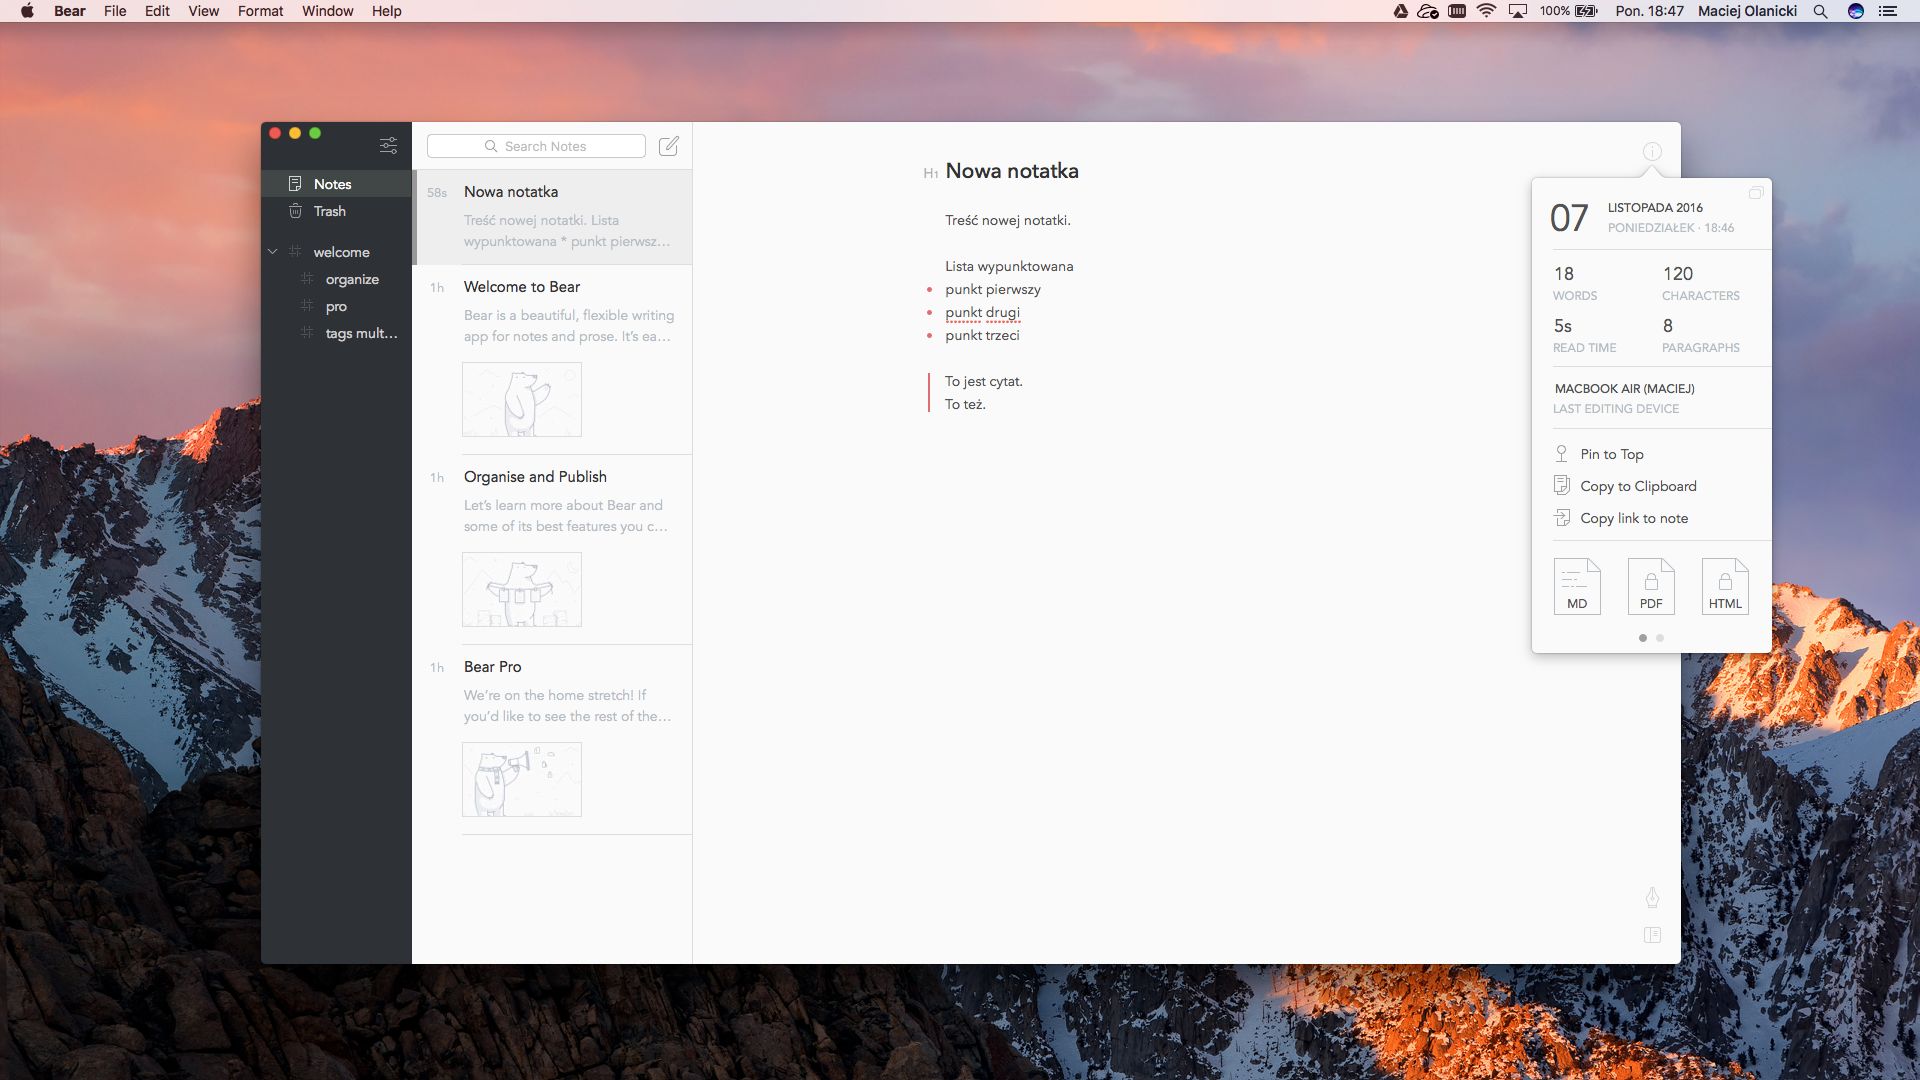The width and height of the screenshot is (1920, 1080).
Task: Select the first page dot of info panel
Action: 1642,638
